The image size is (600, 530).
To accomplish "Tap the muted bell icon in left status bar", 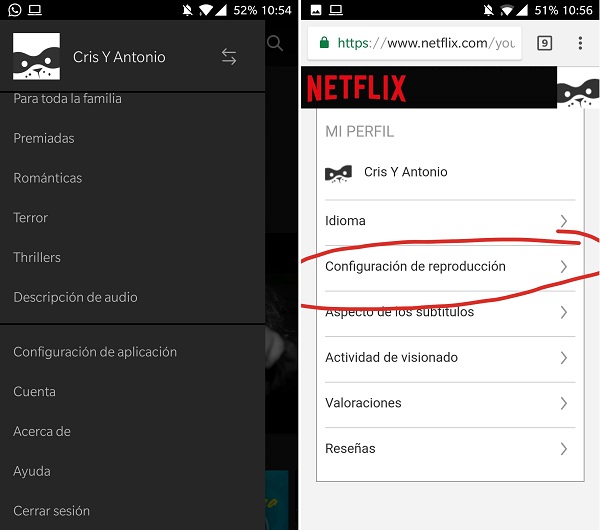I will coord(187,10).
